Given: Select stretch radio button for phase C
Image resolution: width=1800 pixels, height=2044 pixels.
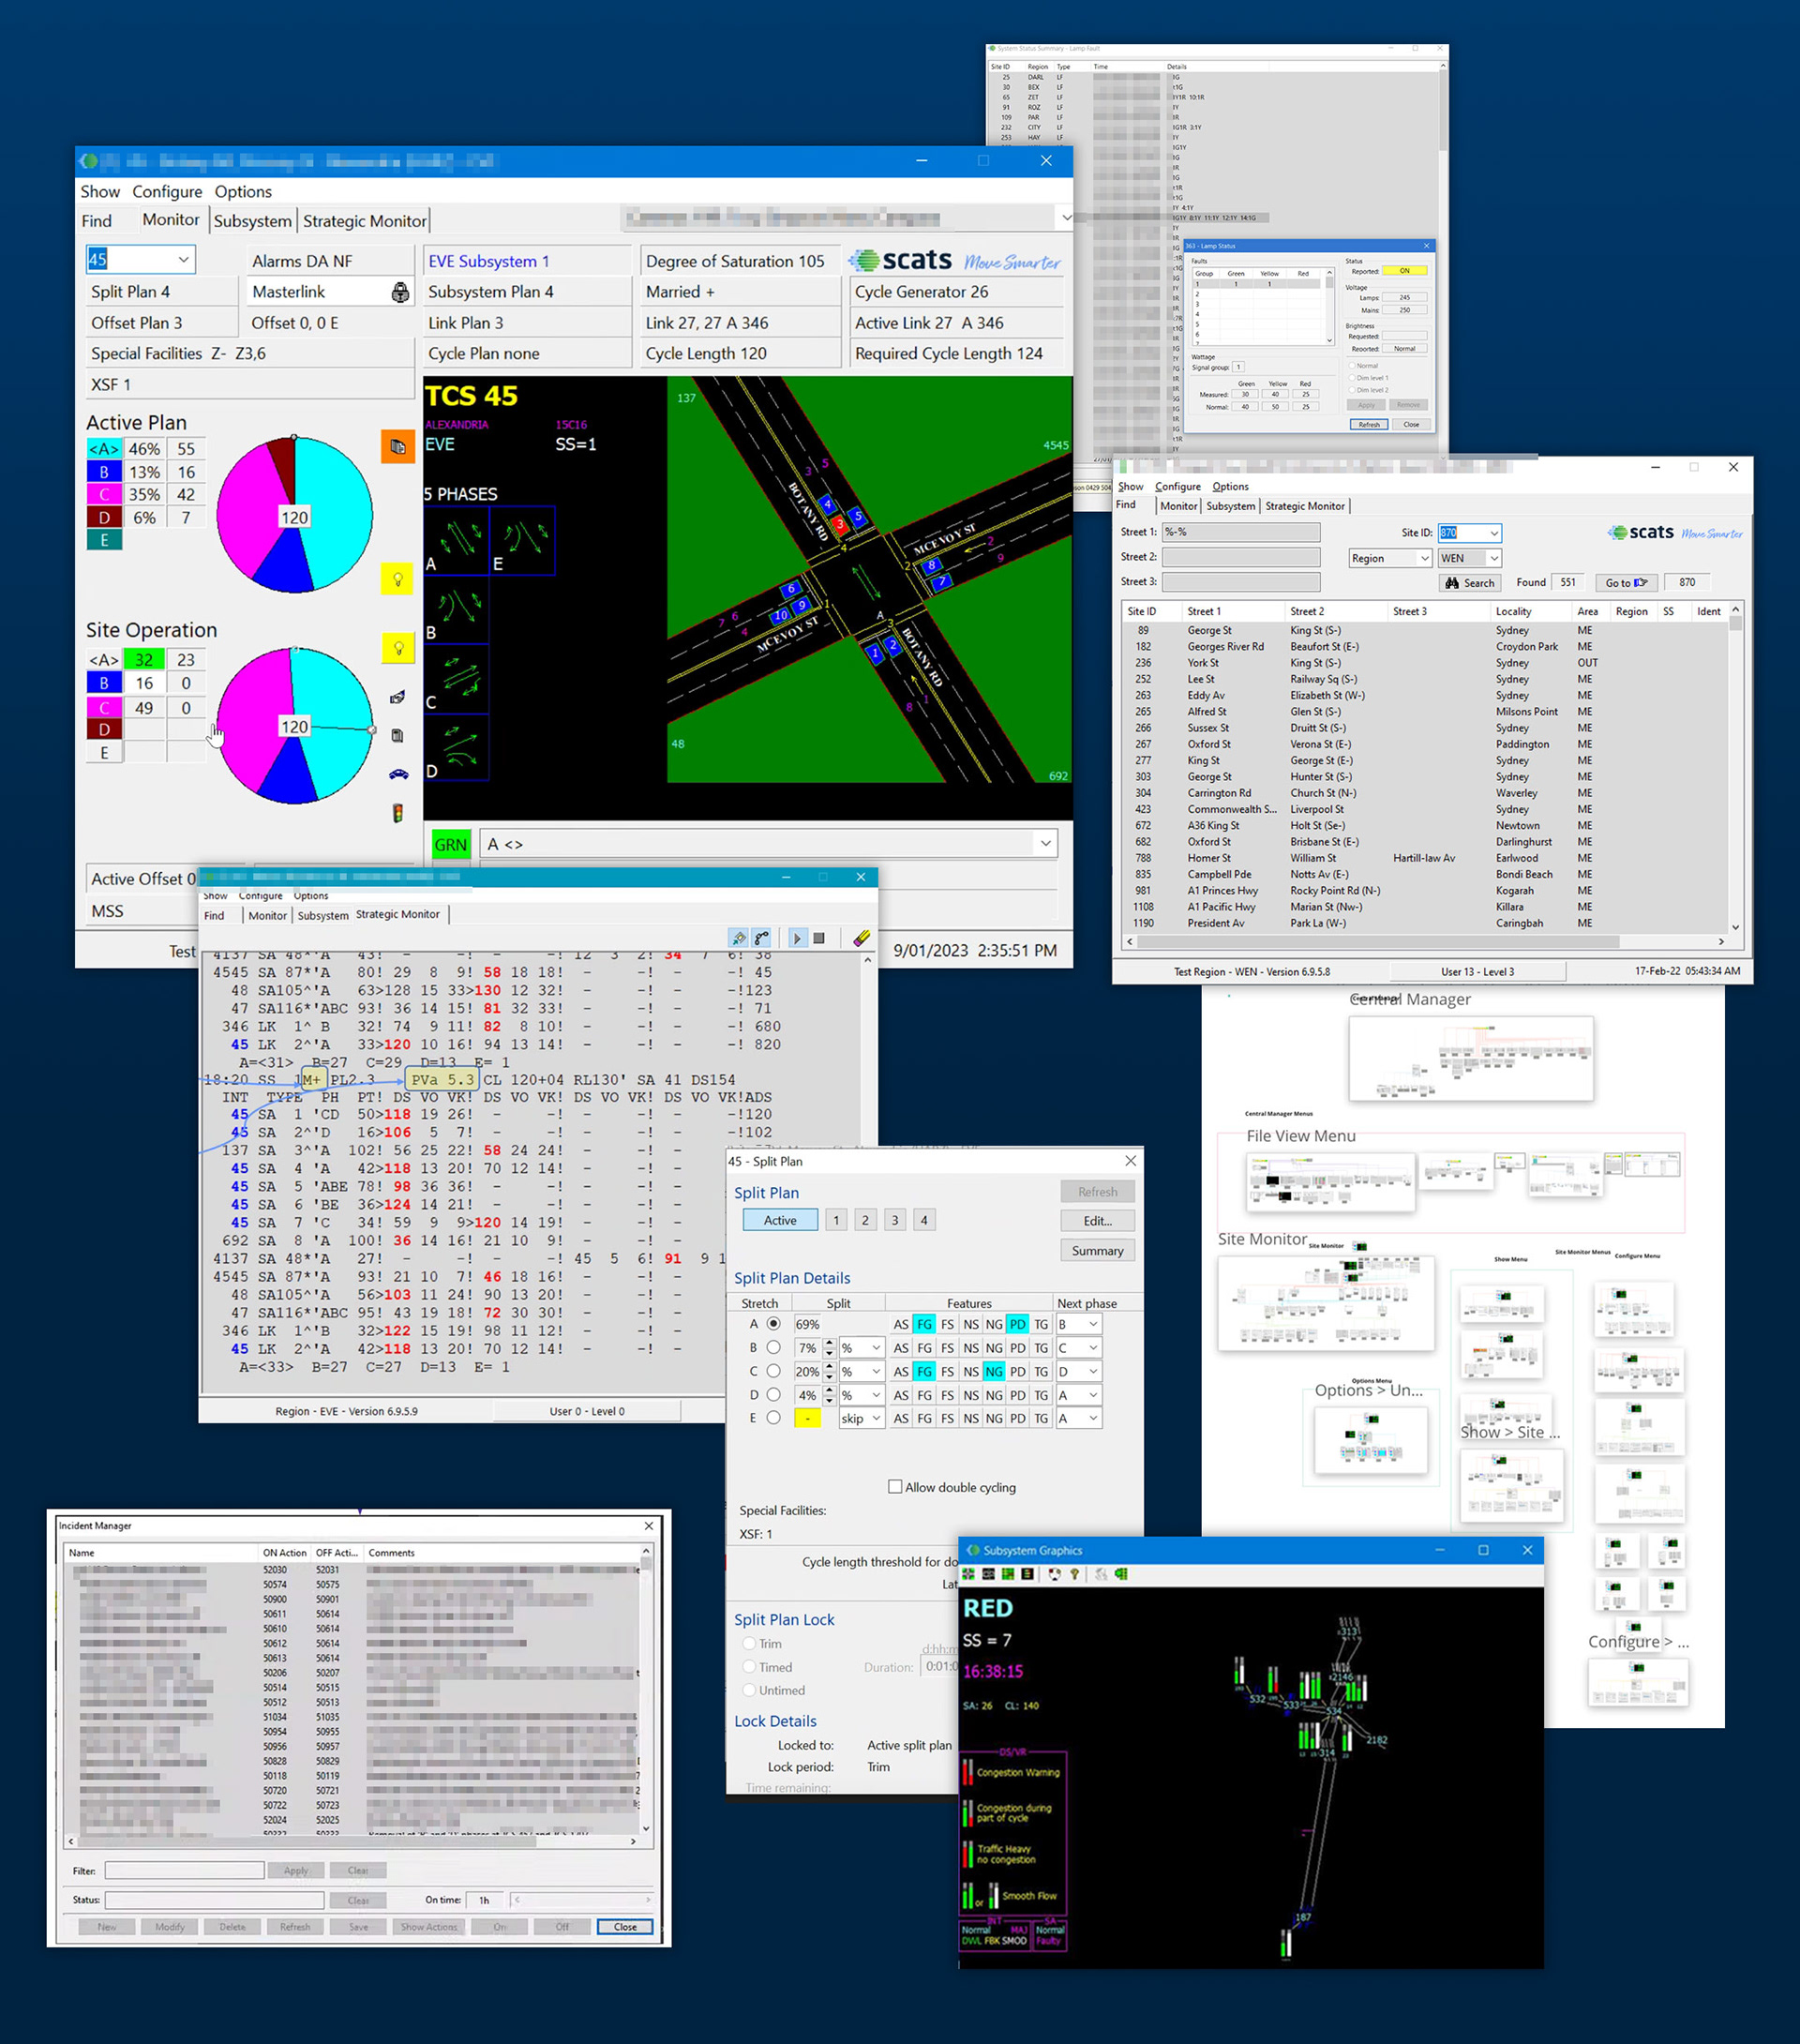Looking at the screenshot, I should pyautogui.click(x=773, y=1371).
